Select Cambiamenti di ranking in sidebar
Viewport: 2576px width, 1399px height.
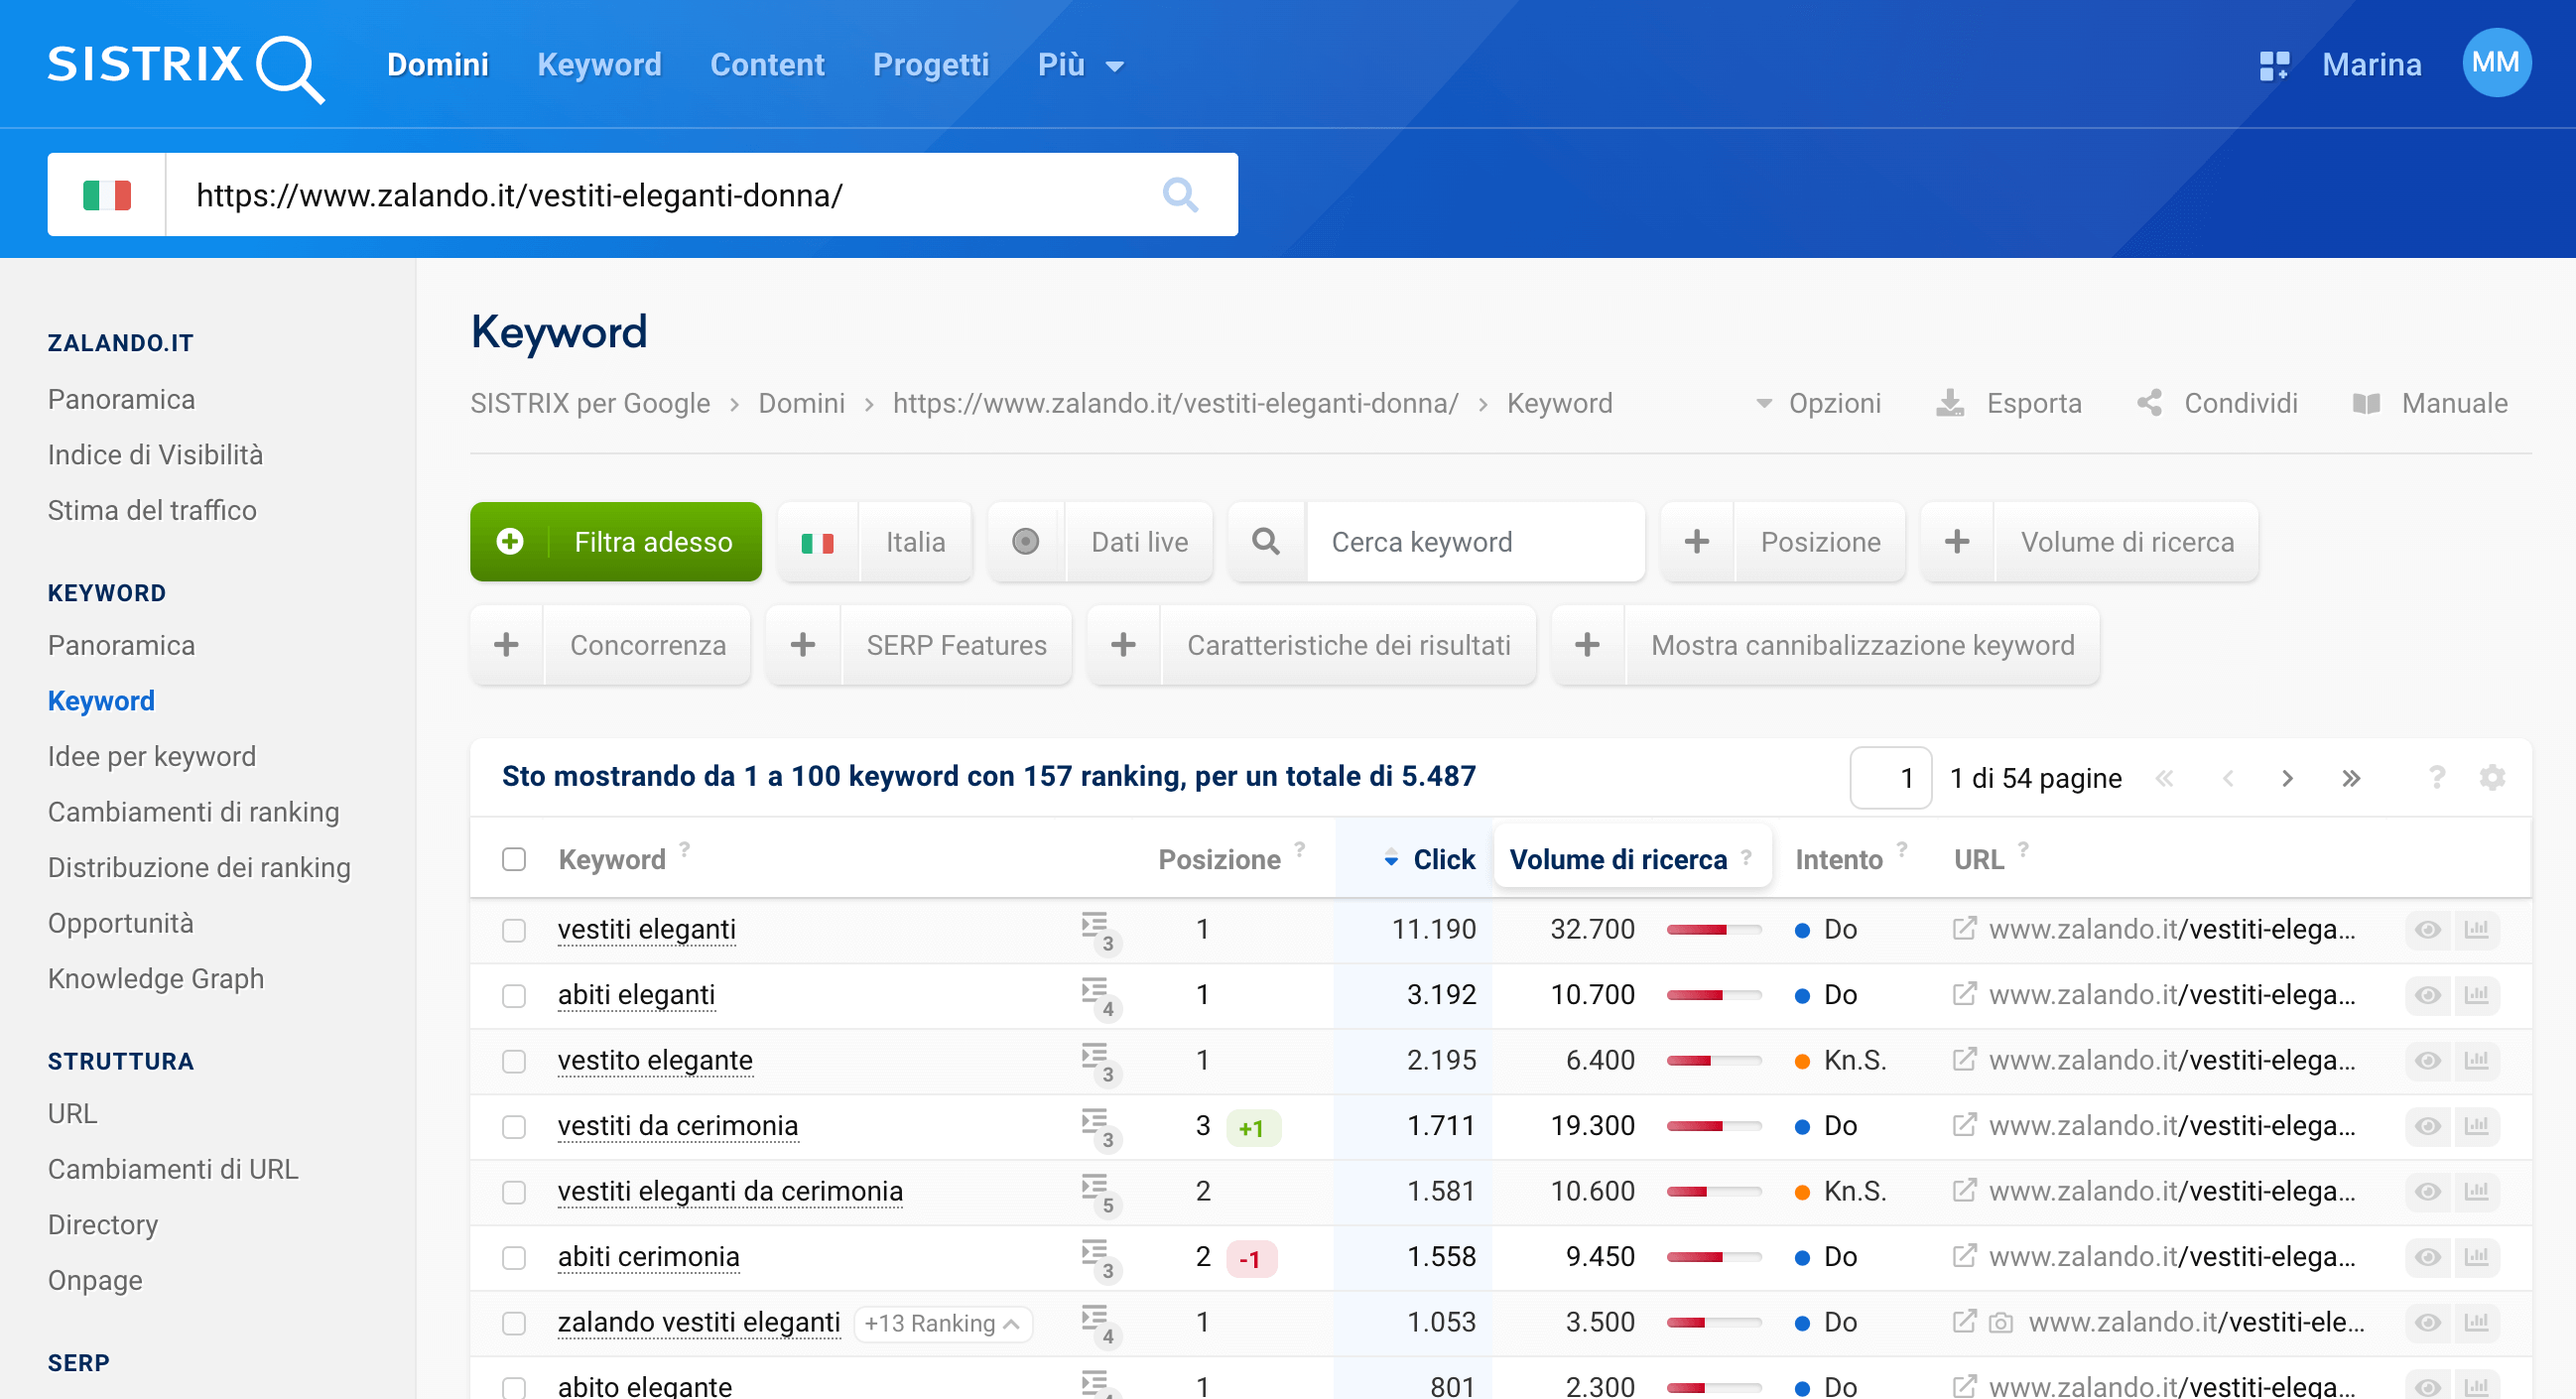coord(194,812)
